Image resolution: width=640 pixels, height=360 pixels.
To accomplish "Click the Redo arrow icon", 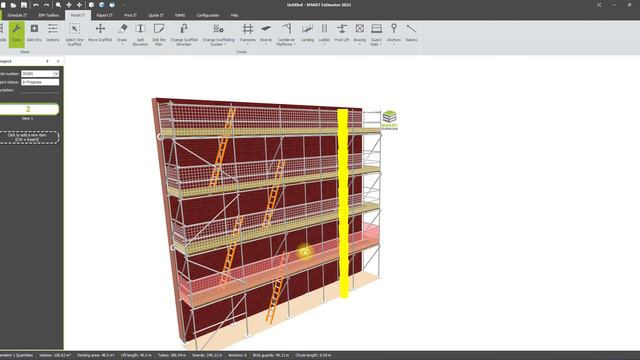I will (46, 5).
